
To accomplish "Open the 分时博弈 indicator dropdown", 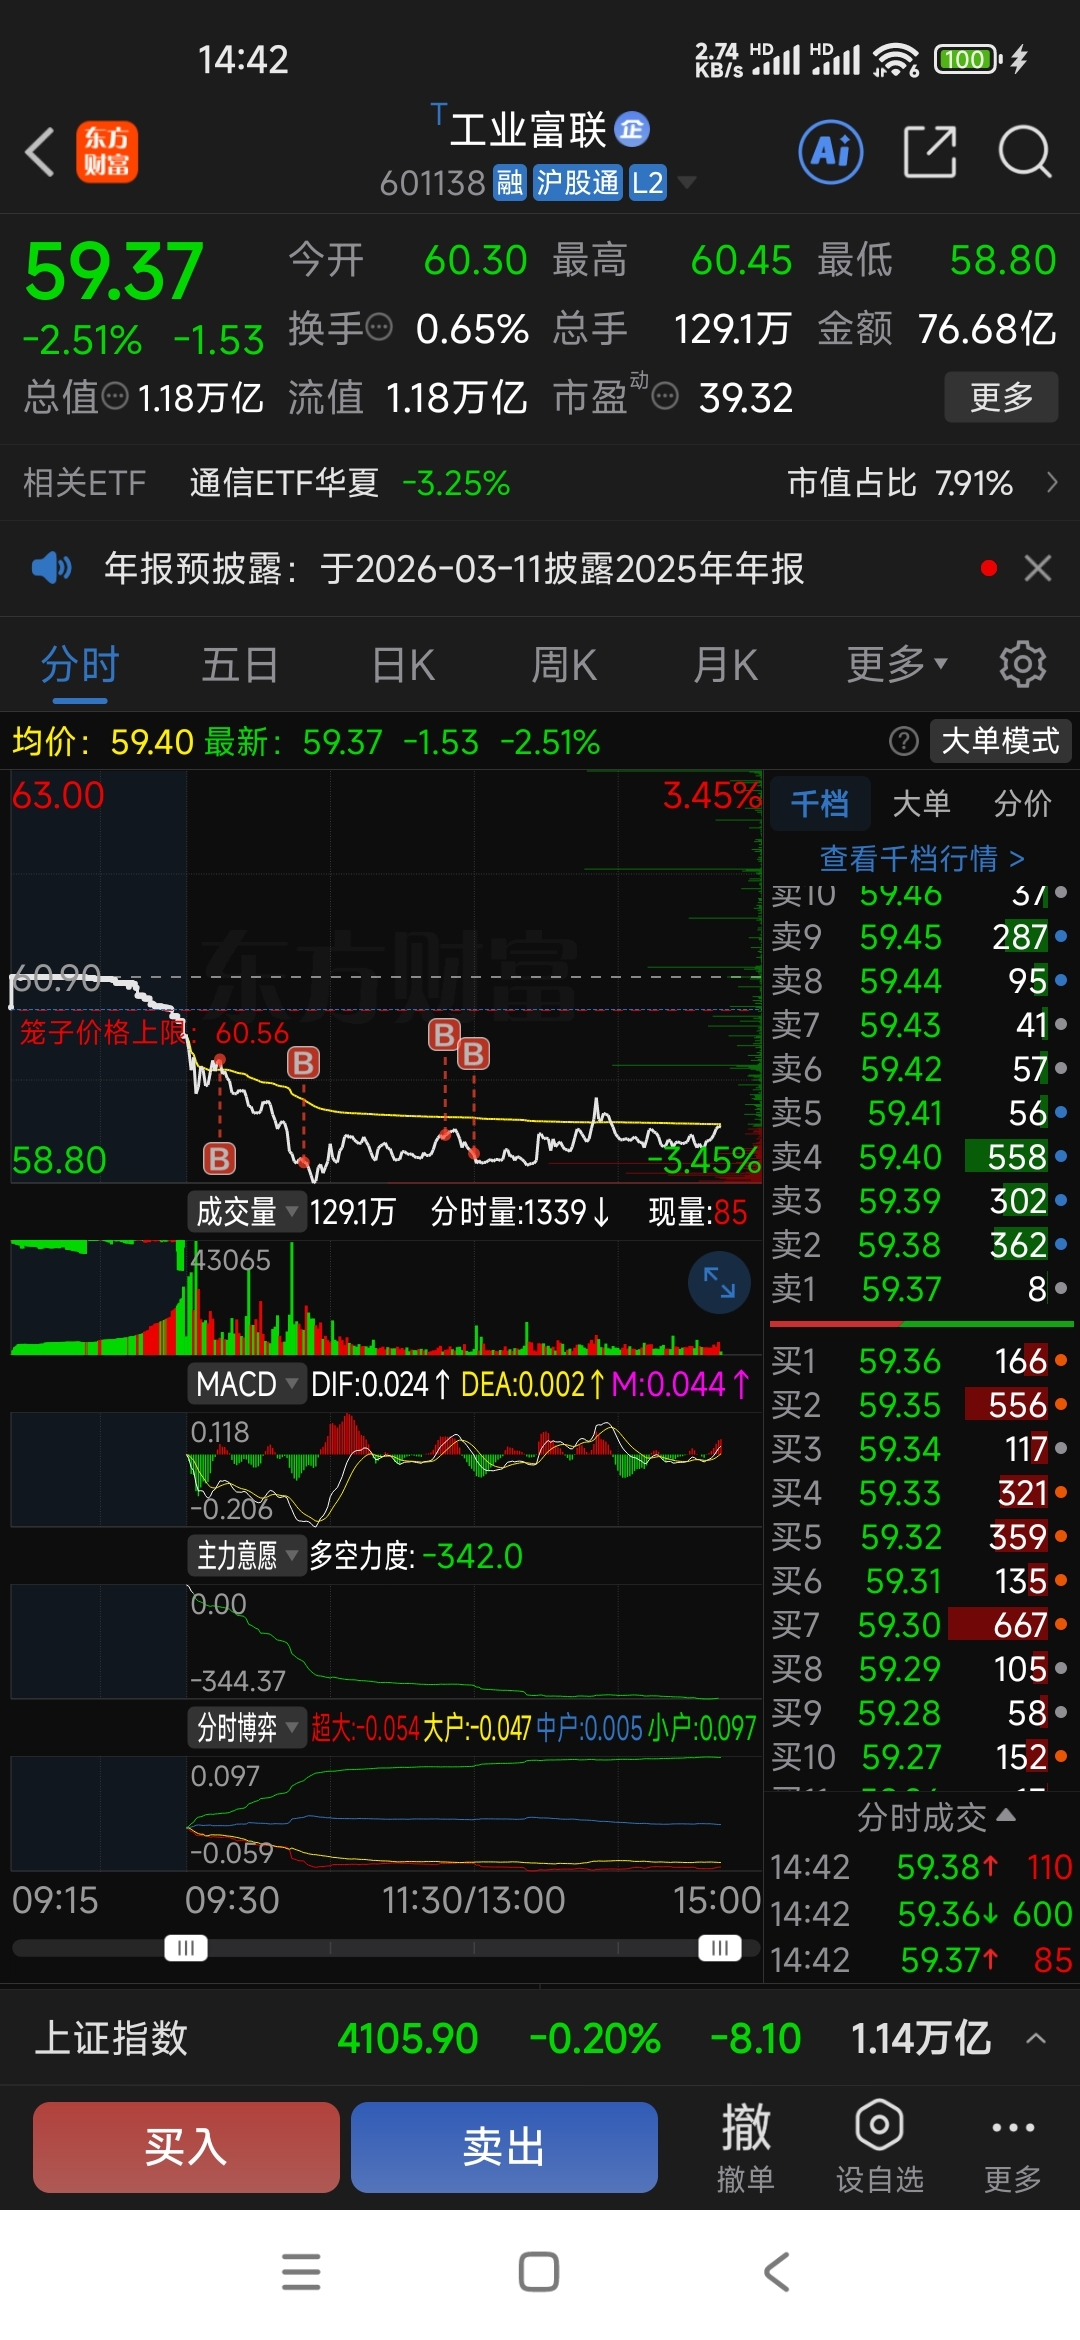I will tap(246, 1727).
